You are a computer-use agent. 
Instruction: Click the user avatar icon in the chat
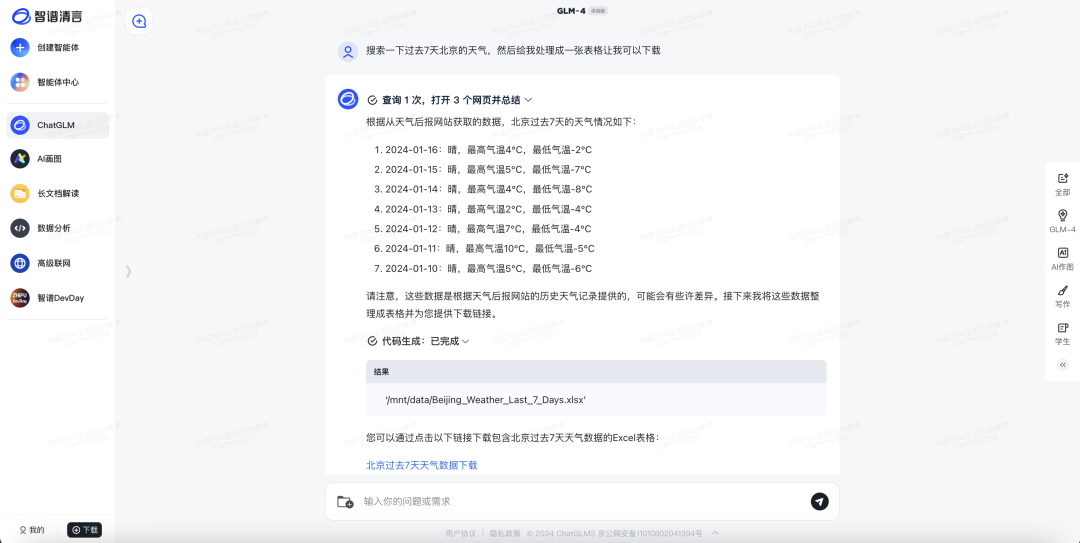pyautogui.click(x=348, y=51)
